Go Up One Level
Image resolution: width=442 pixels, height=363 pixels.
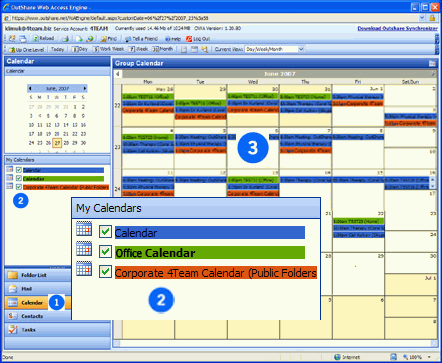click(26, 49)
